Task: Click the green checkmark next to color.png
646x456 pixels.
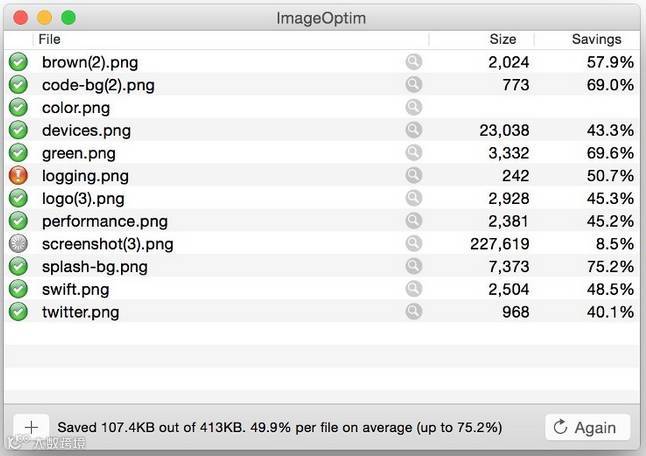Action: pos(18,107)
